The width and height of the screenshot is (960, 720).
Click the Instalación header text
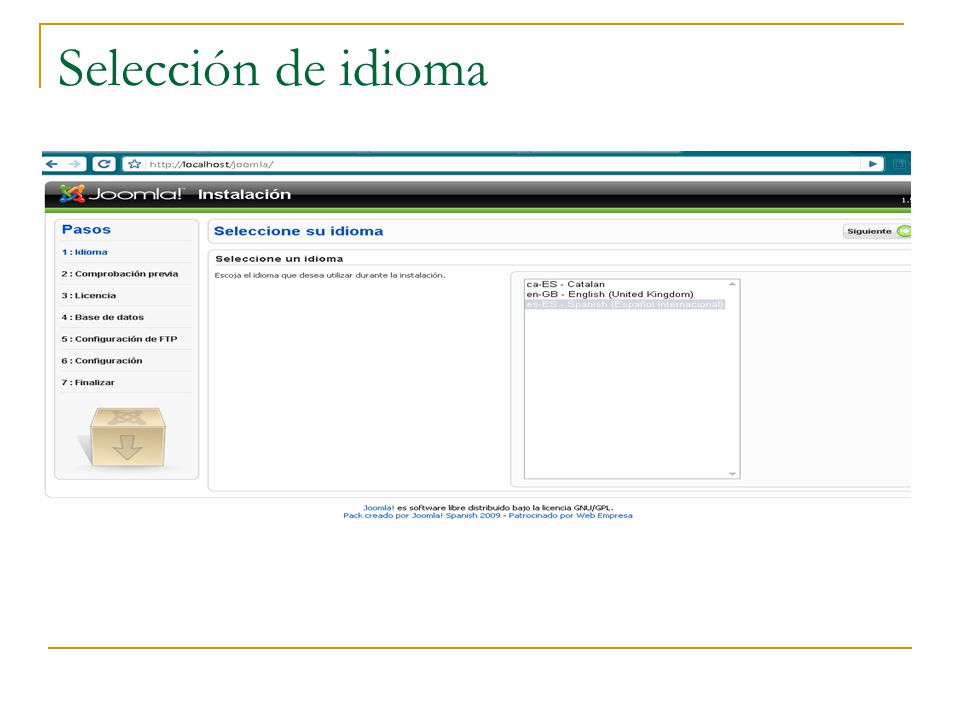tap(244, 194)
